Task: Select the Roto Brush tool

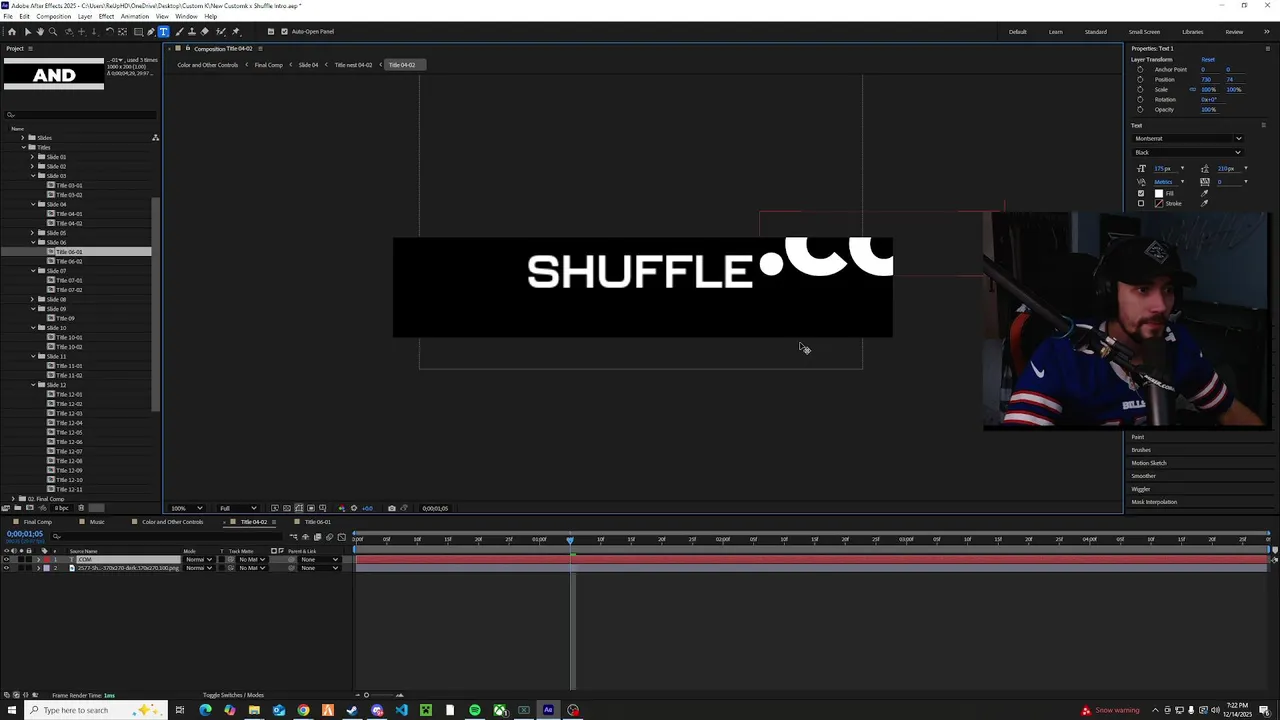Action: (222, 32)
